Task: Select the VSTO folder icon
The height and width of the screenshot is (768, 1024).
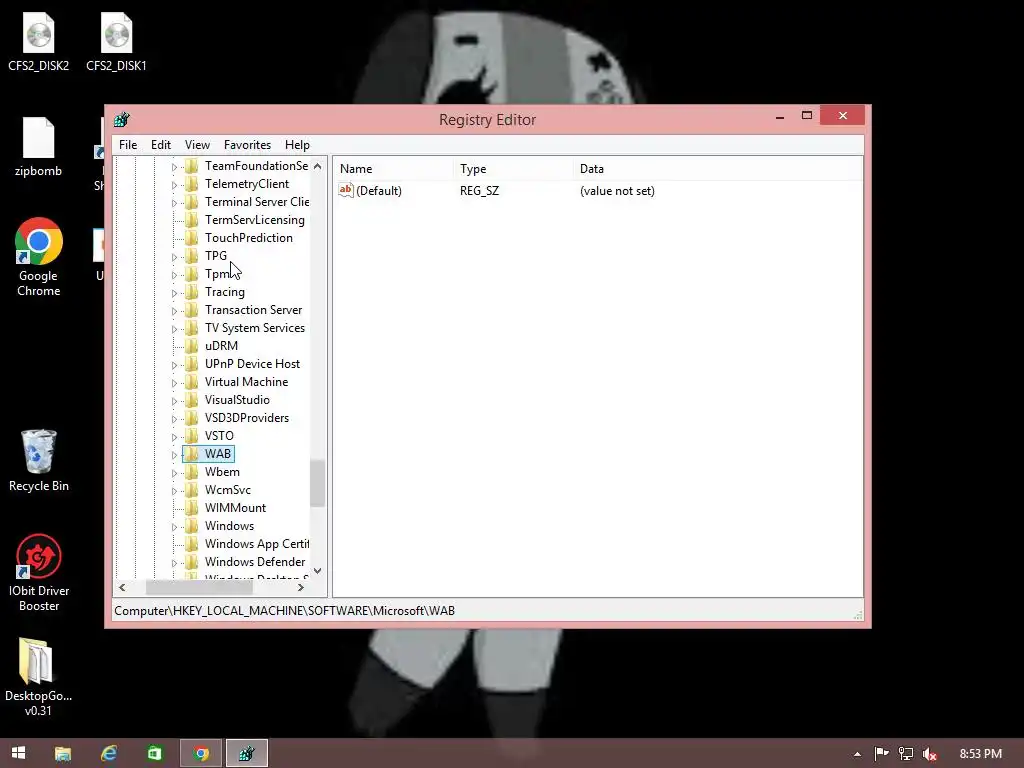Action: 191,436
